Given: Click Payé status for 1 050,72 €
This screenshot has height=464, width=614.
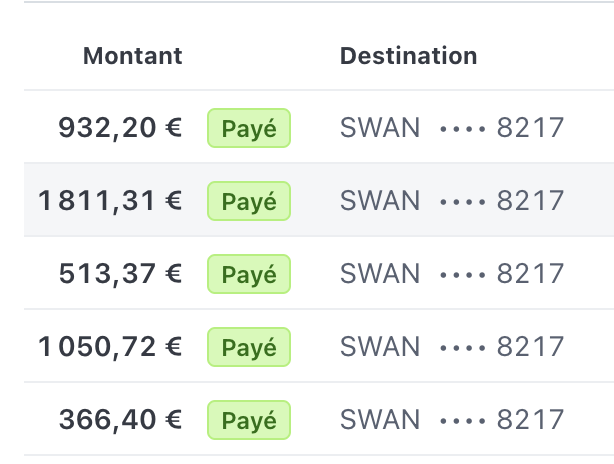Looking at the screenshot, I should pyautogui.click(x=248, y=347).
